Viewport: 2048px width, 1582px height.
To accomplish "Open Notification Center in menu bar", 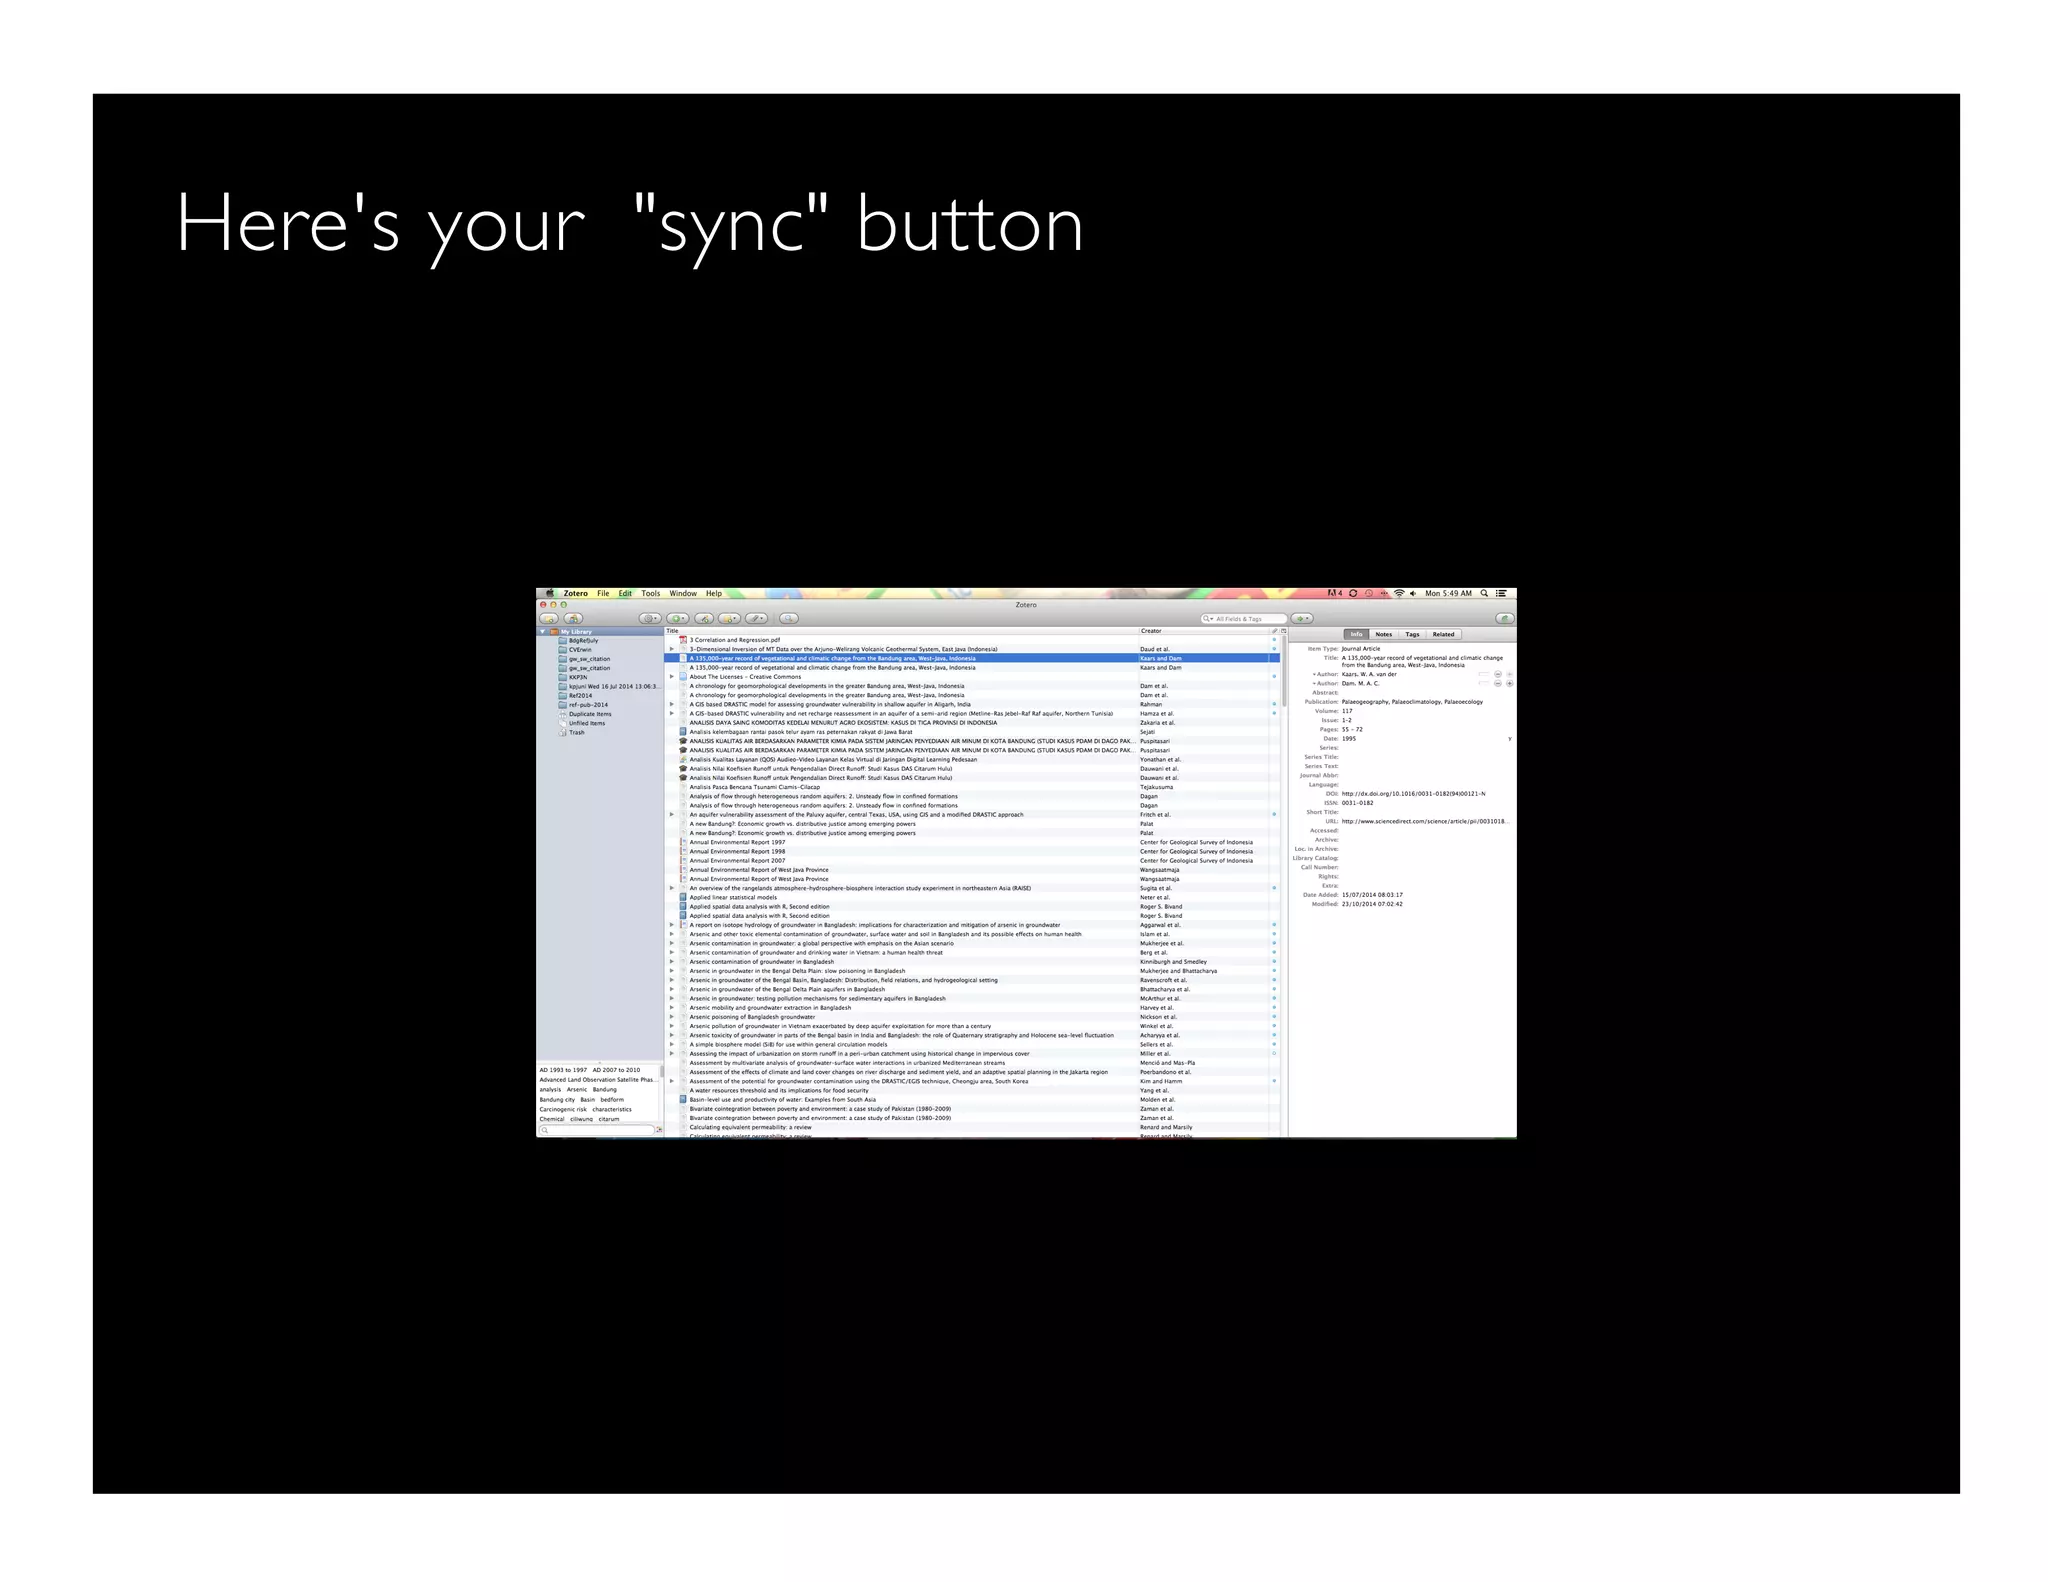I will (x=1501, y=593).
